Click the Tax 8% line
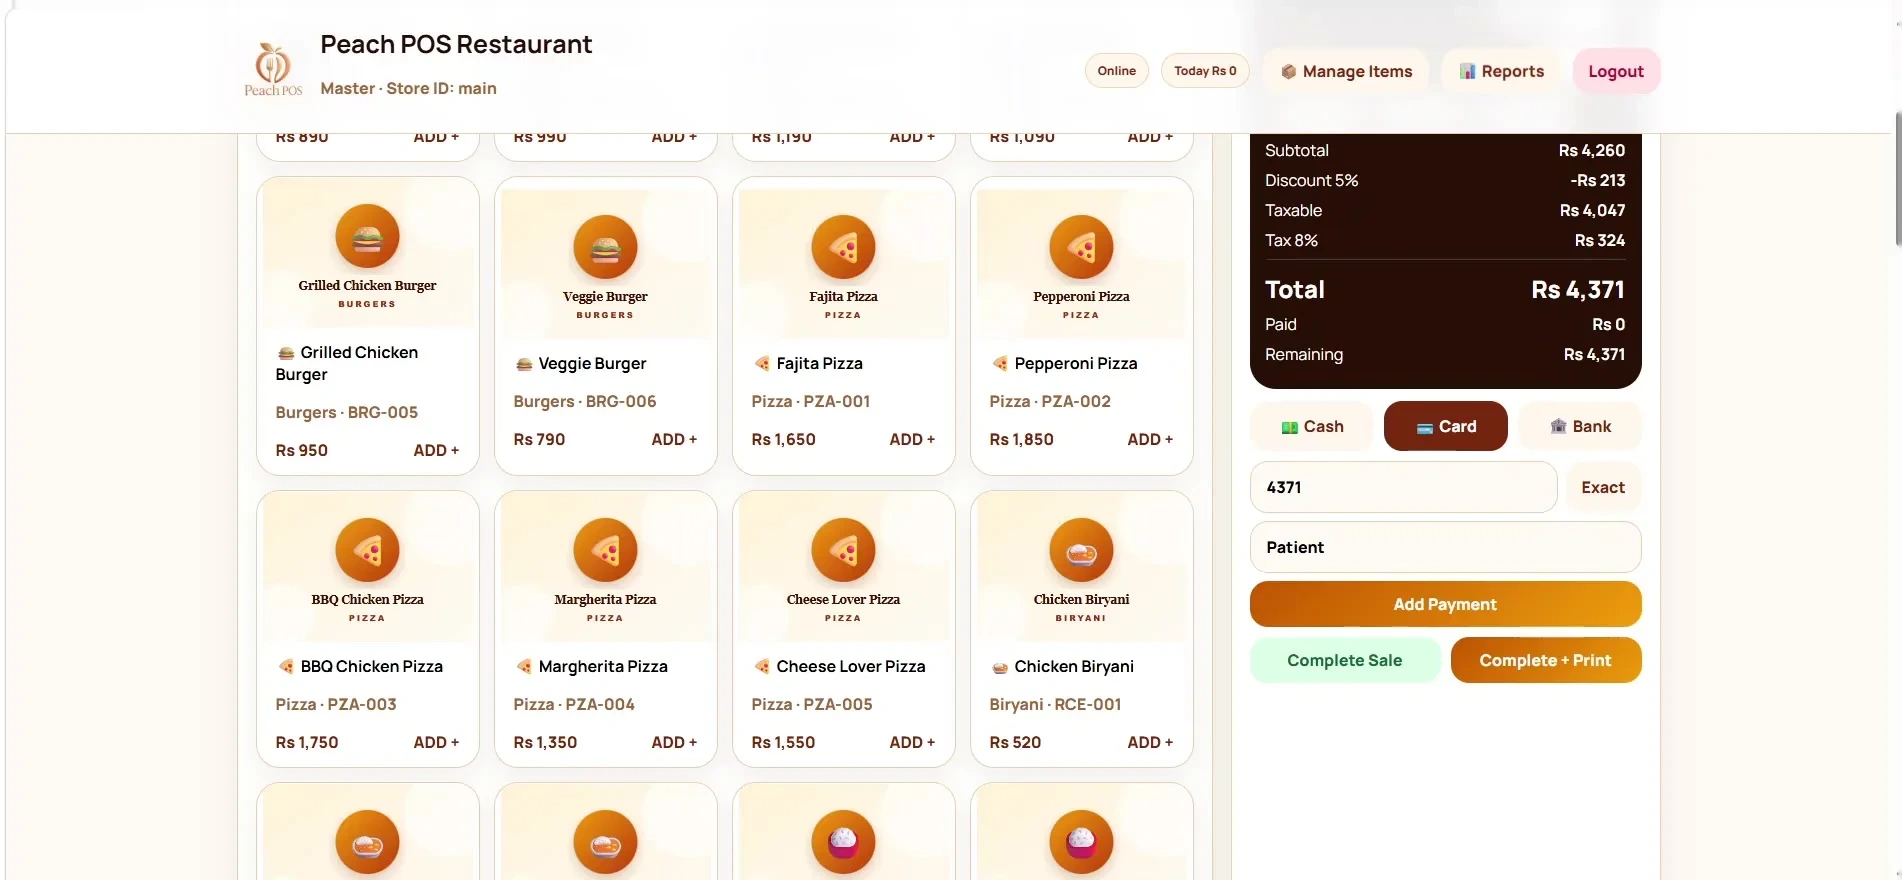The width and height of the screenshot is (1902, 880). [x=1445, y=240]
